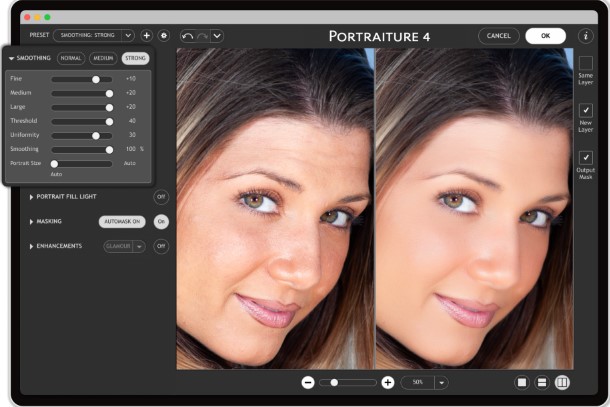Viewport: 610px width, 407px height.
Task: Expand the Enhancements section
Action: pyautogui.click(x=31, y=247)
